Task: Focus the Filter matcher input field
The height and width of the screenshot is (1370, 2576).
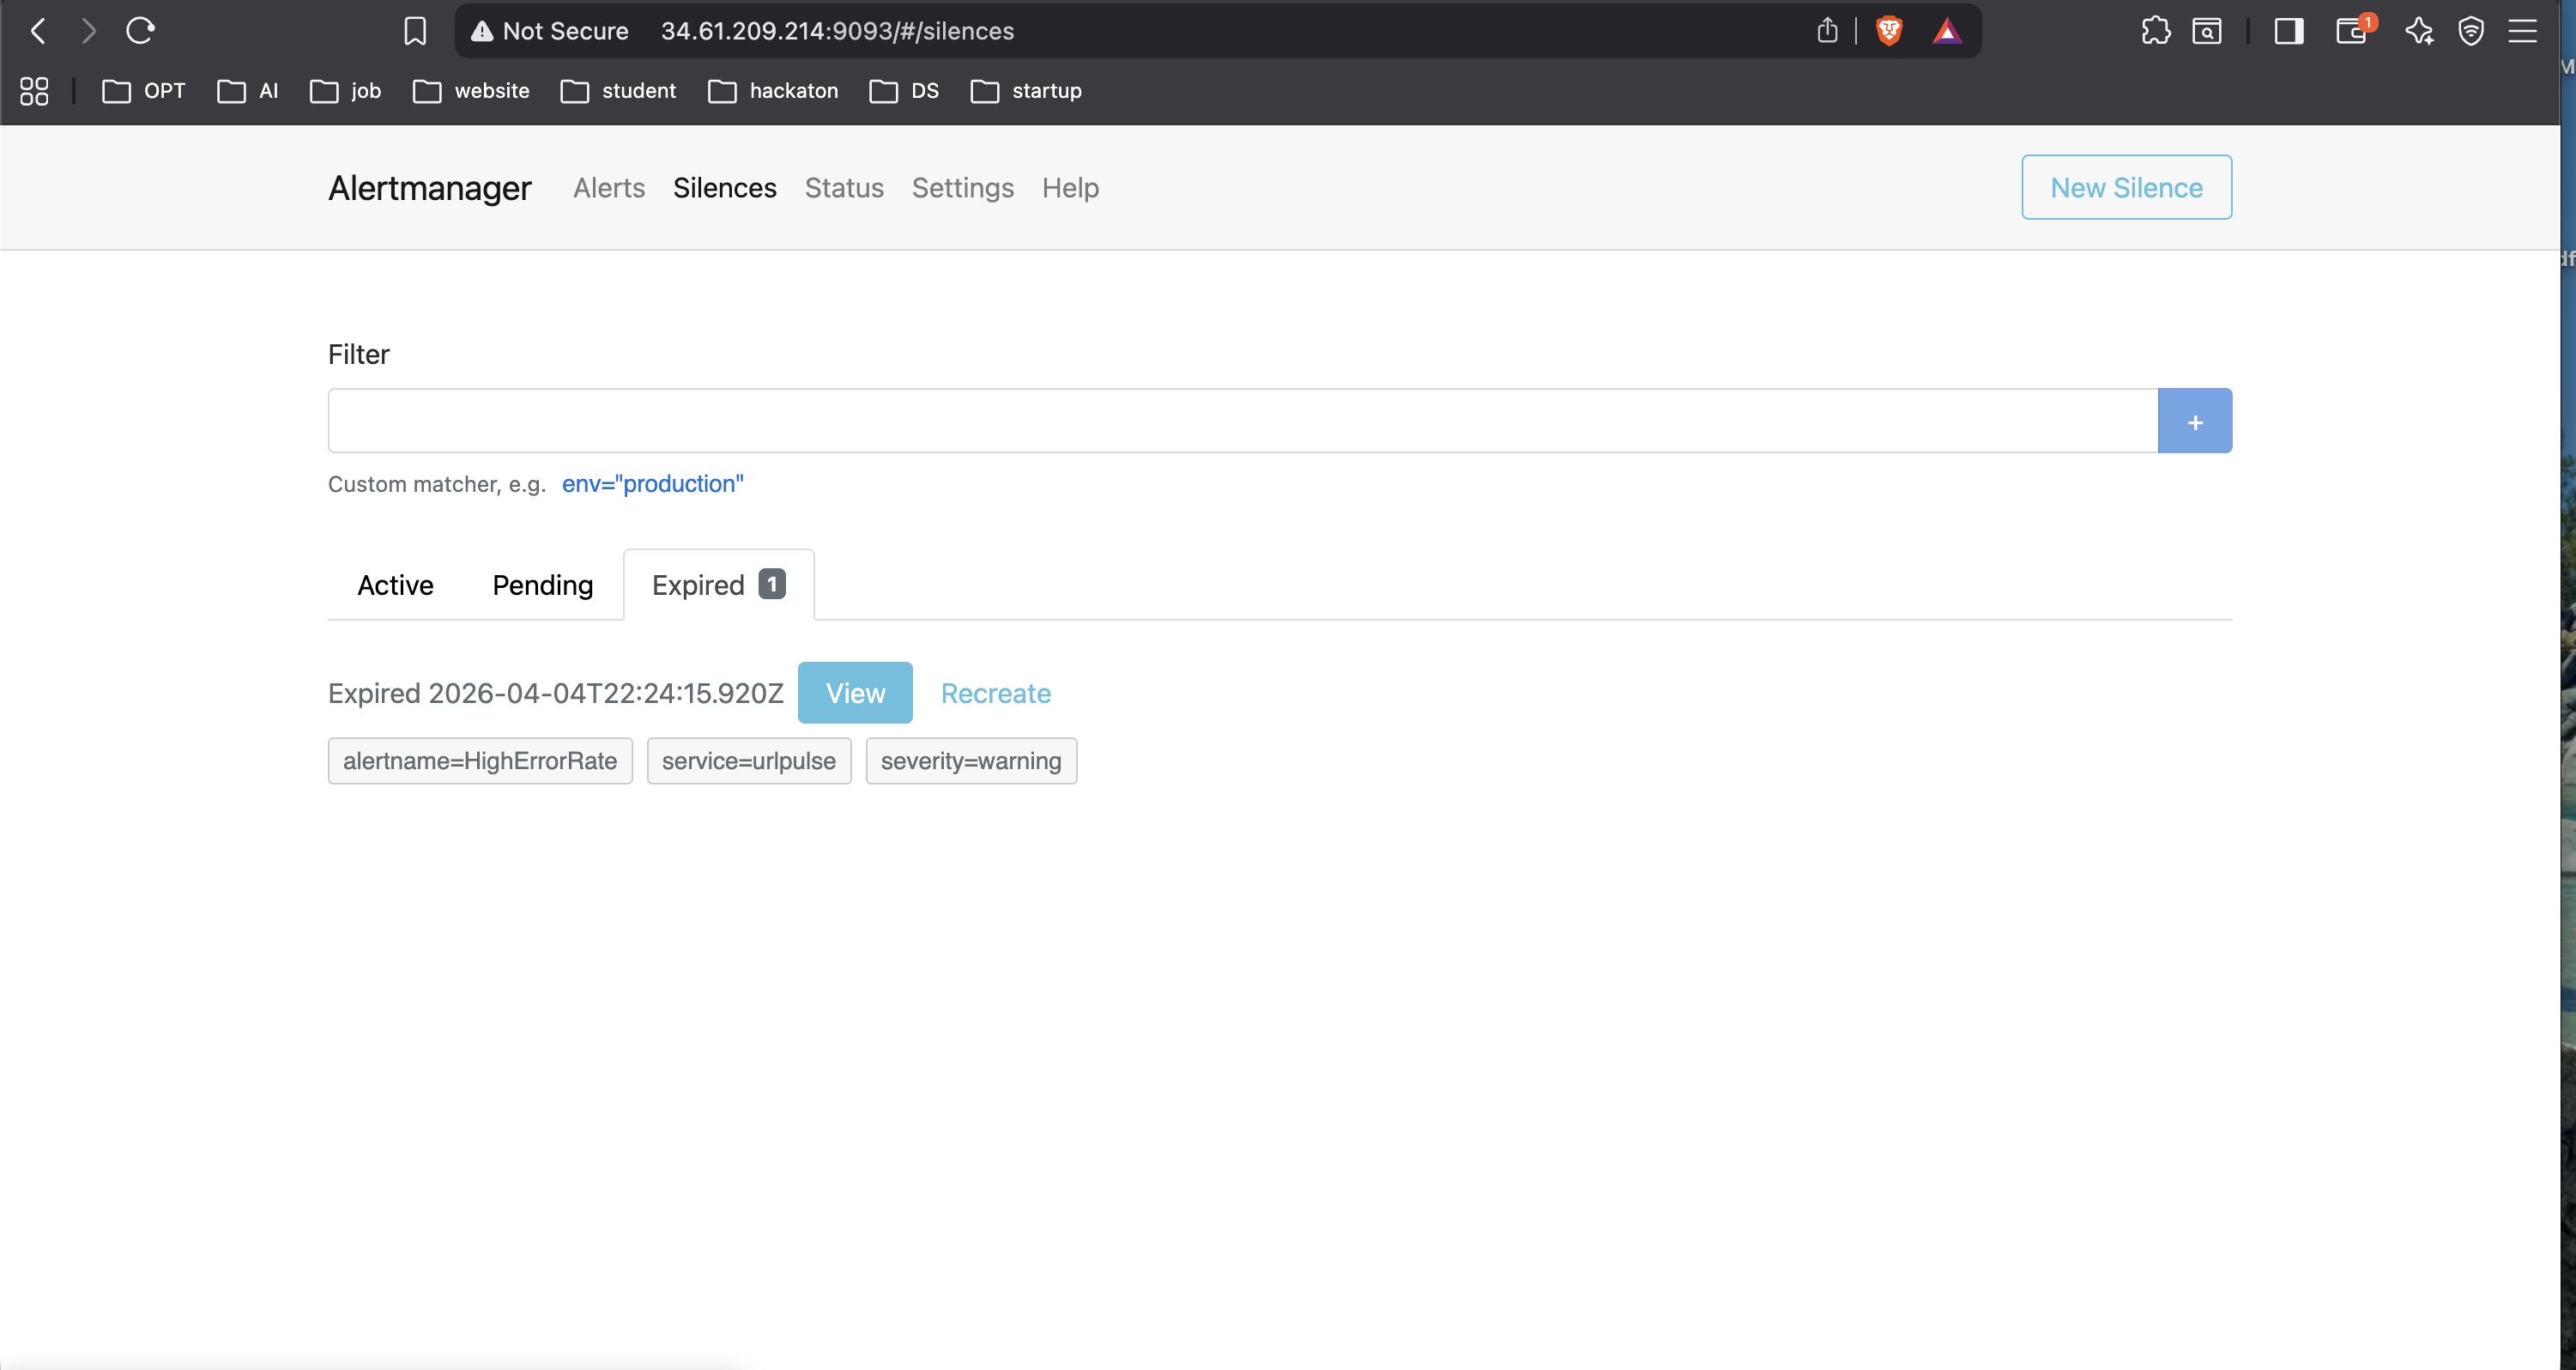Action: (1242, 421)
